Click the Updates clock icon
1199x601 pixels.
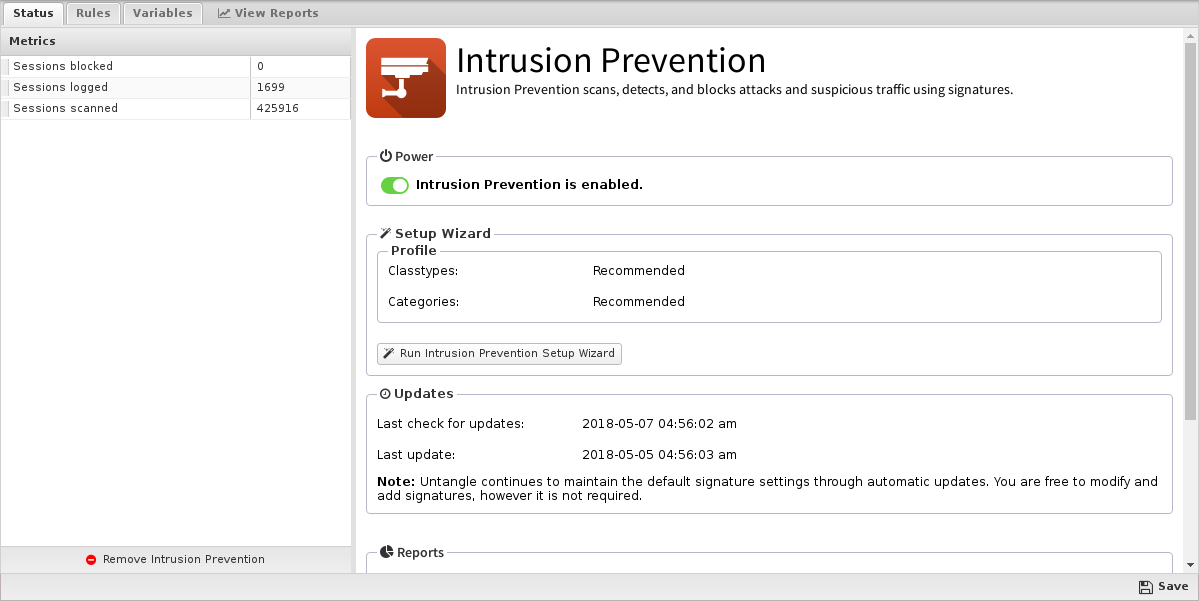click(385, 394)
